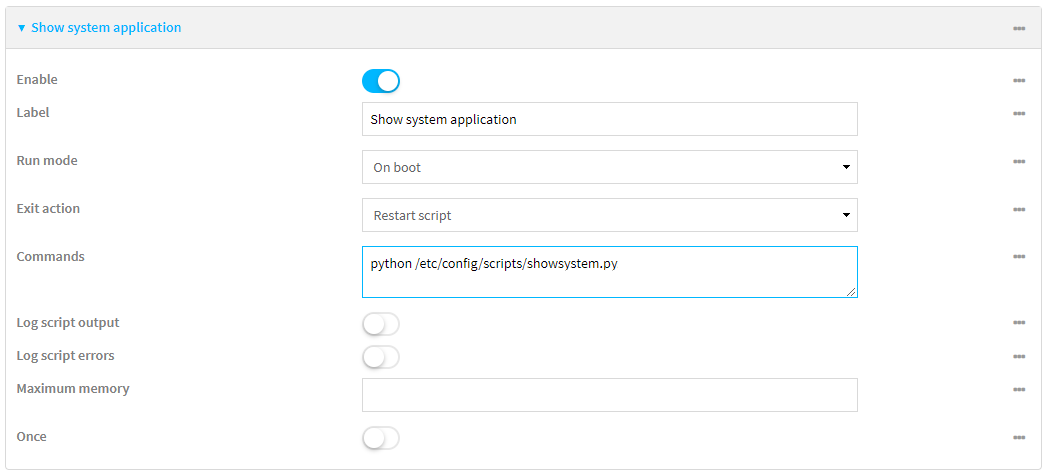Open the ellipsis menu in the section header
This screenshot has width=1046, height=474.
pyautogui.click(x=1019, y=28)
